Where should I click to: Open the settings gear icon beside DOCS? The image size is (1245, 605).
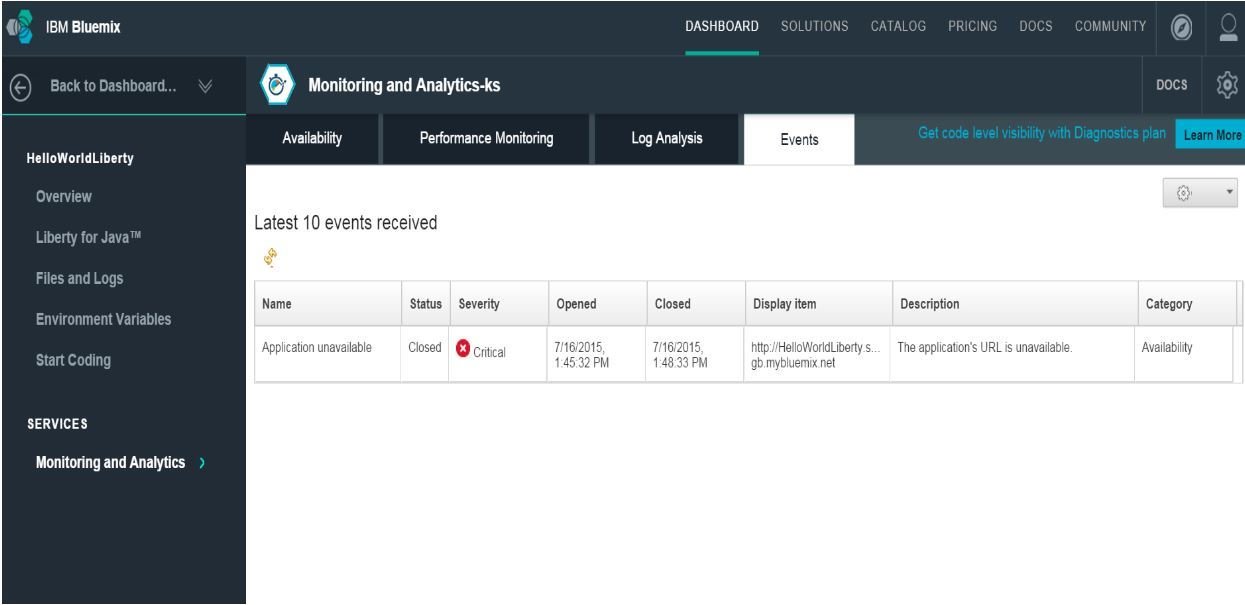1226,86
